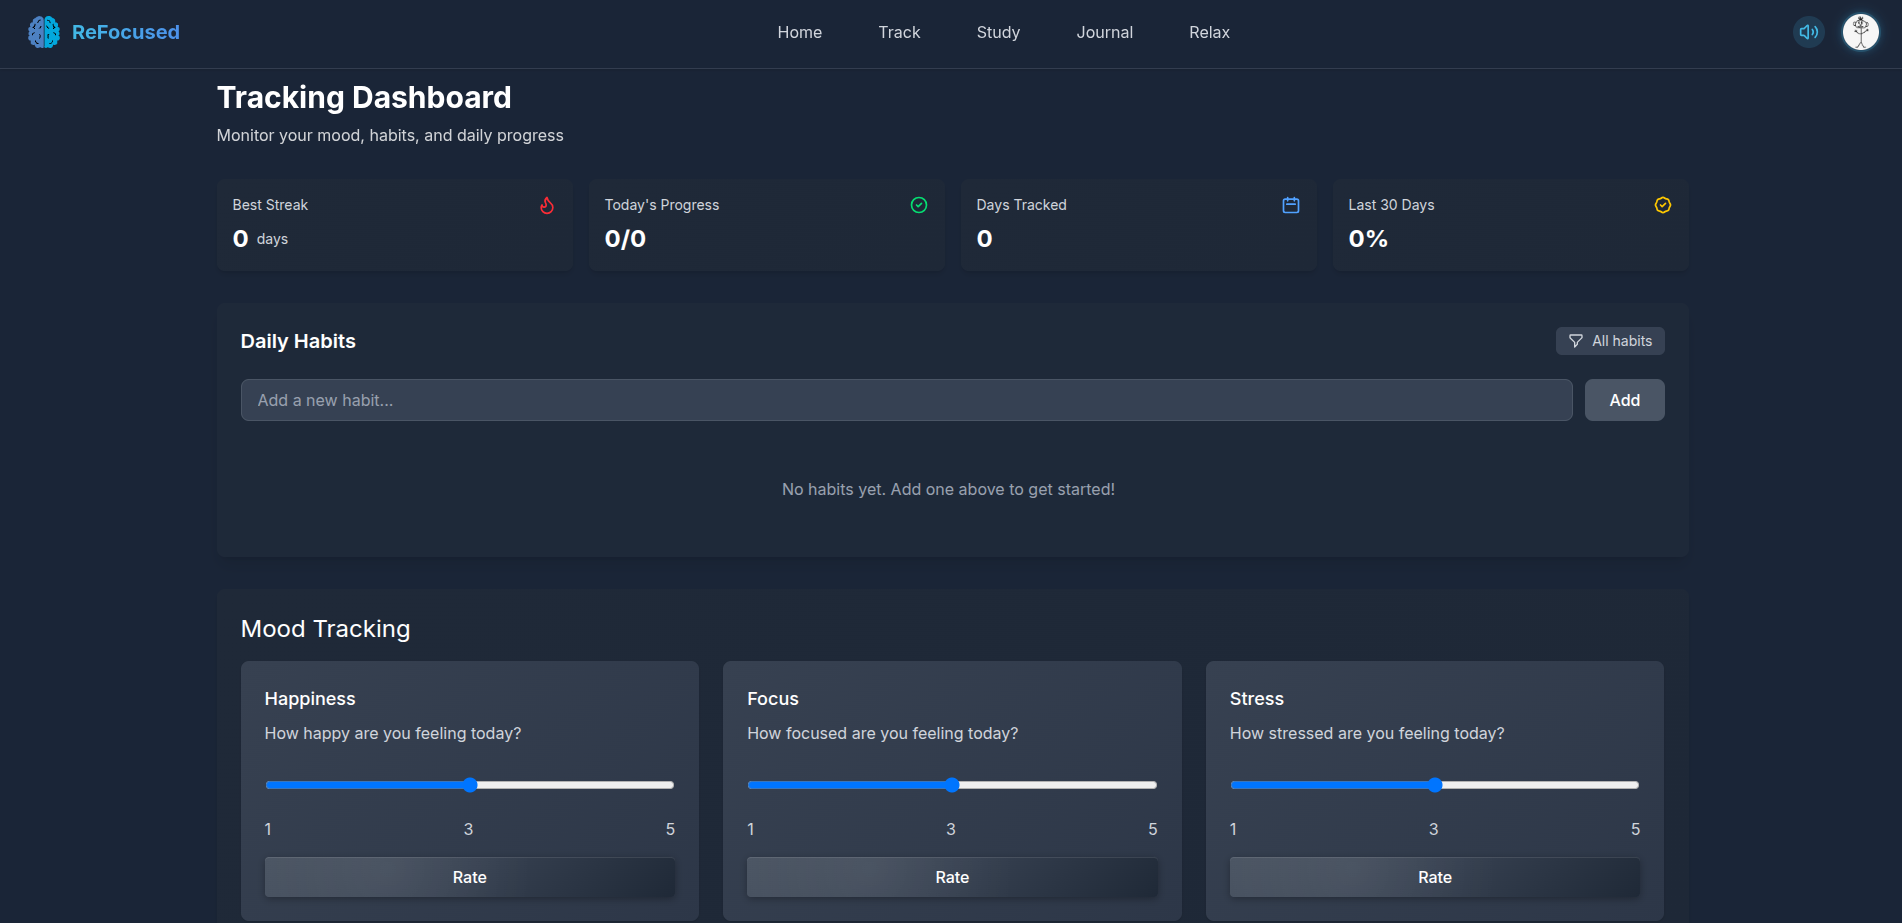Click the ReFocused brain logo
The image size is (1902, 923).
coord(42,31)
